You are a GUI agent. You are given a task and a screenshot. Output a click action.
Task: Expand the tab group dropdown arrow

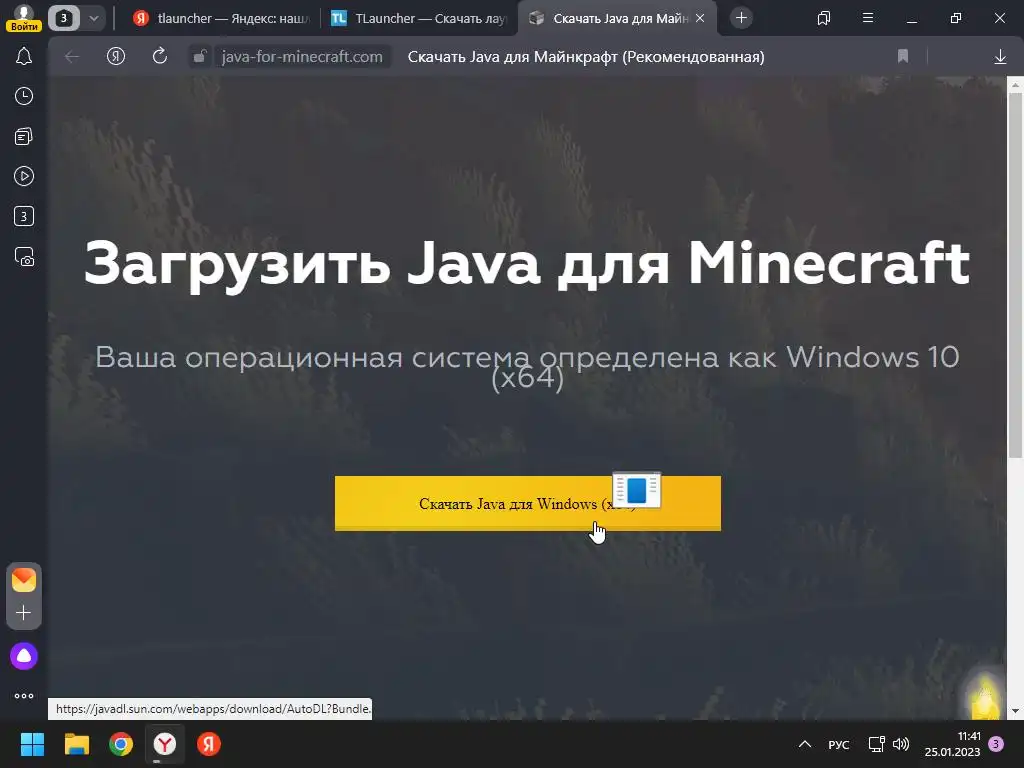(93, 18)
